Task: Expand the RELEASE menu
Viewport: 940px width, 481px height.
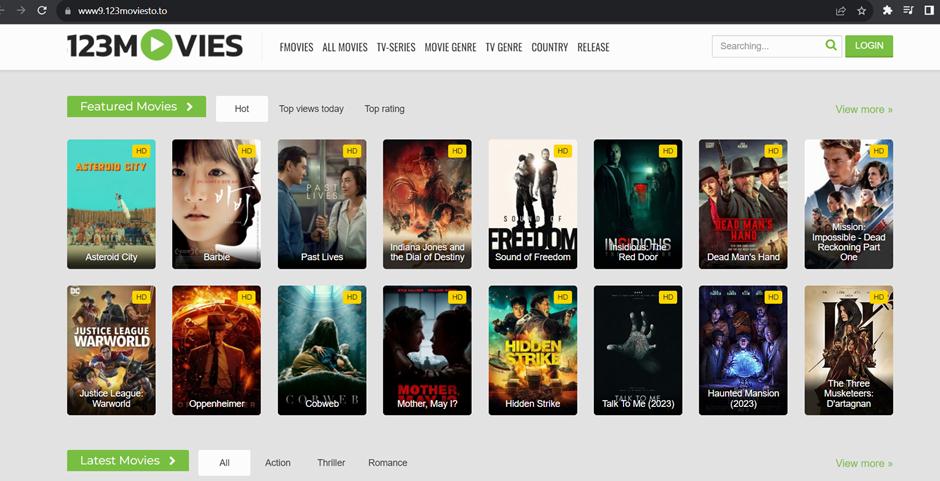Action: coord(593,47)
